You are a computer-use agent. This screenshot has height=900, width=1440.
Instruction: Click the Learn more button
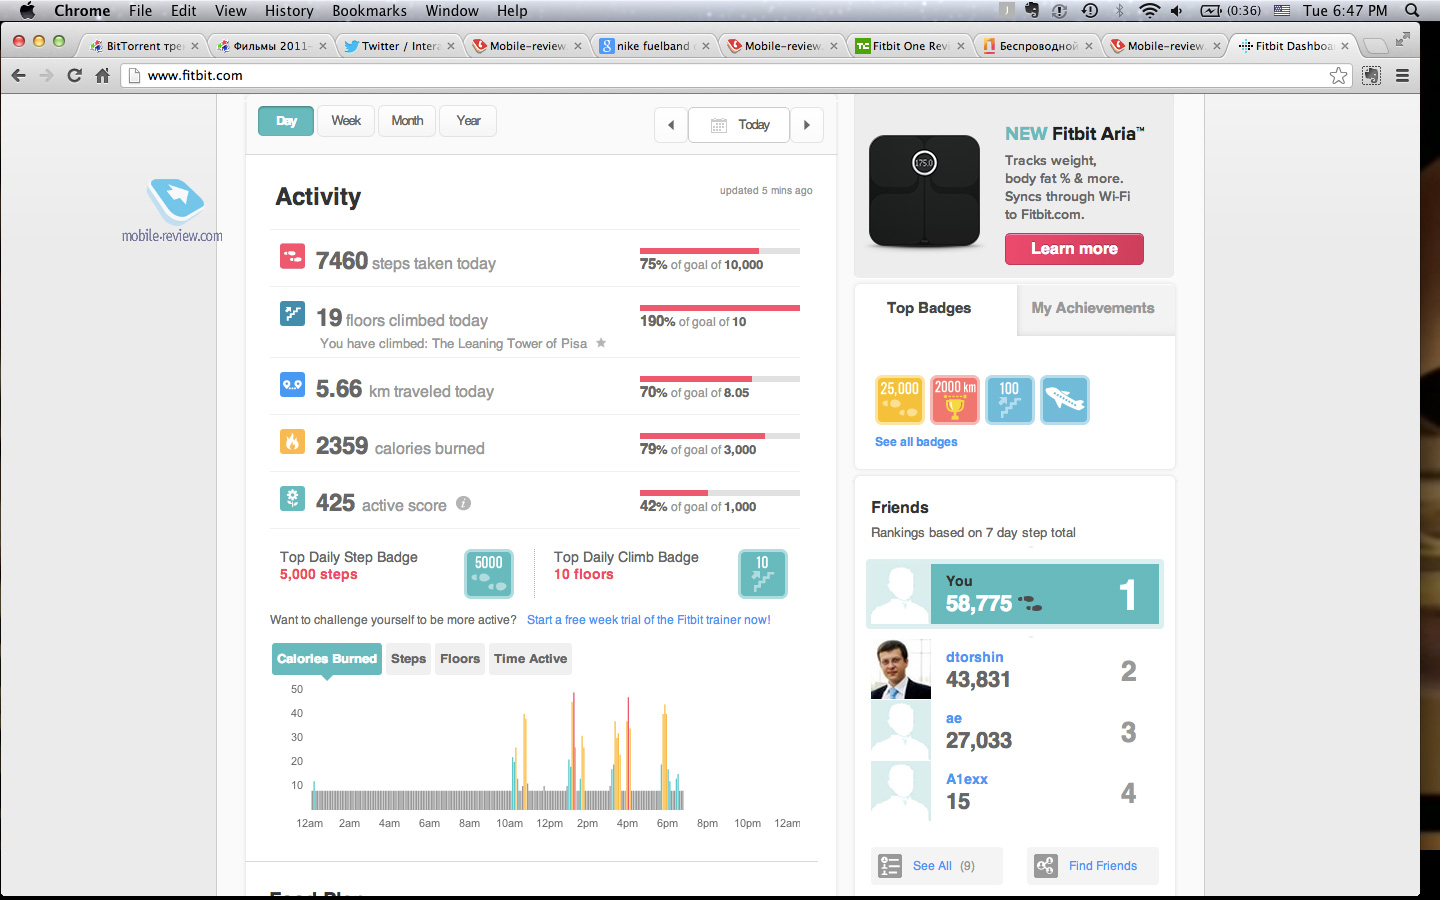click(1074, 249)
